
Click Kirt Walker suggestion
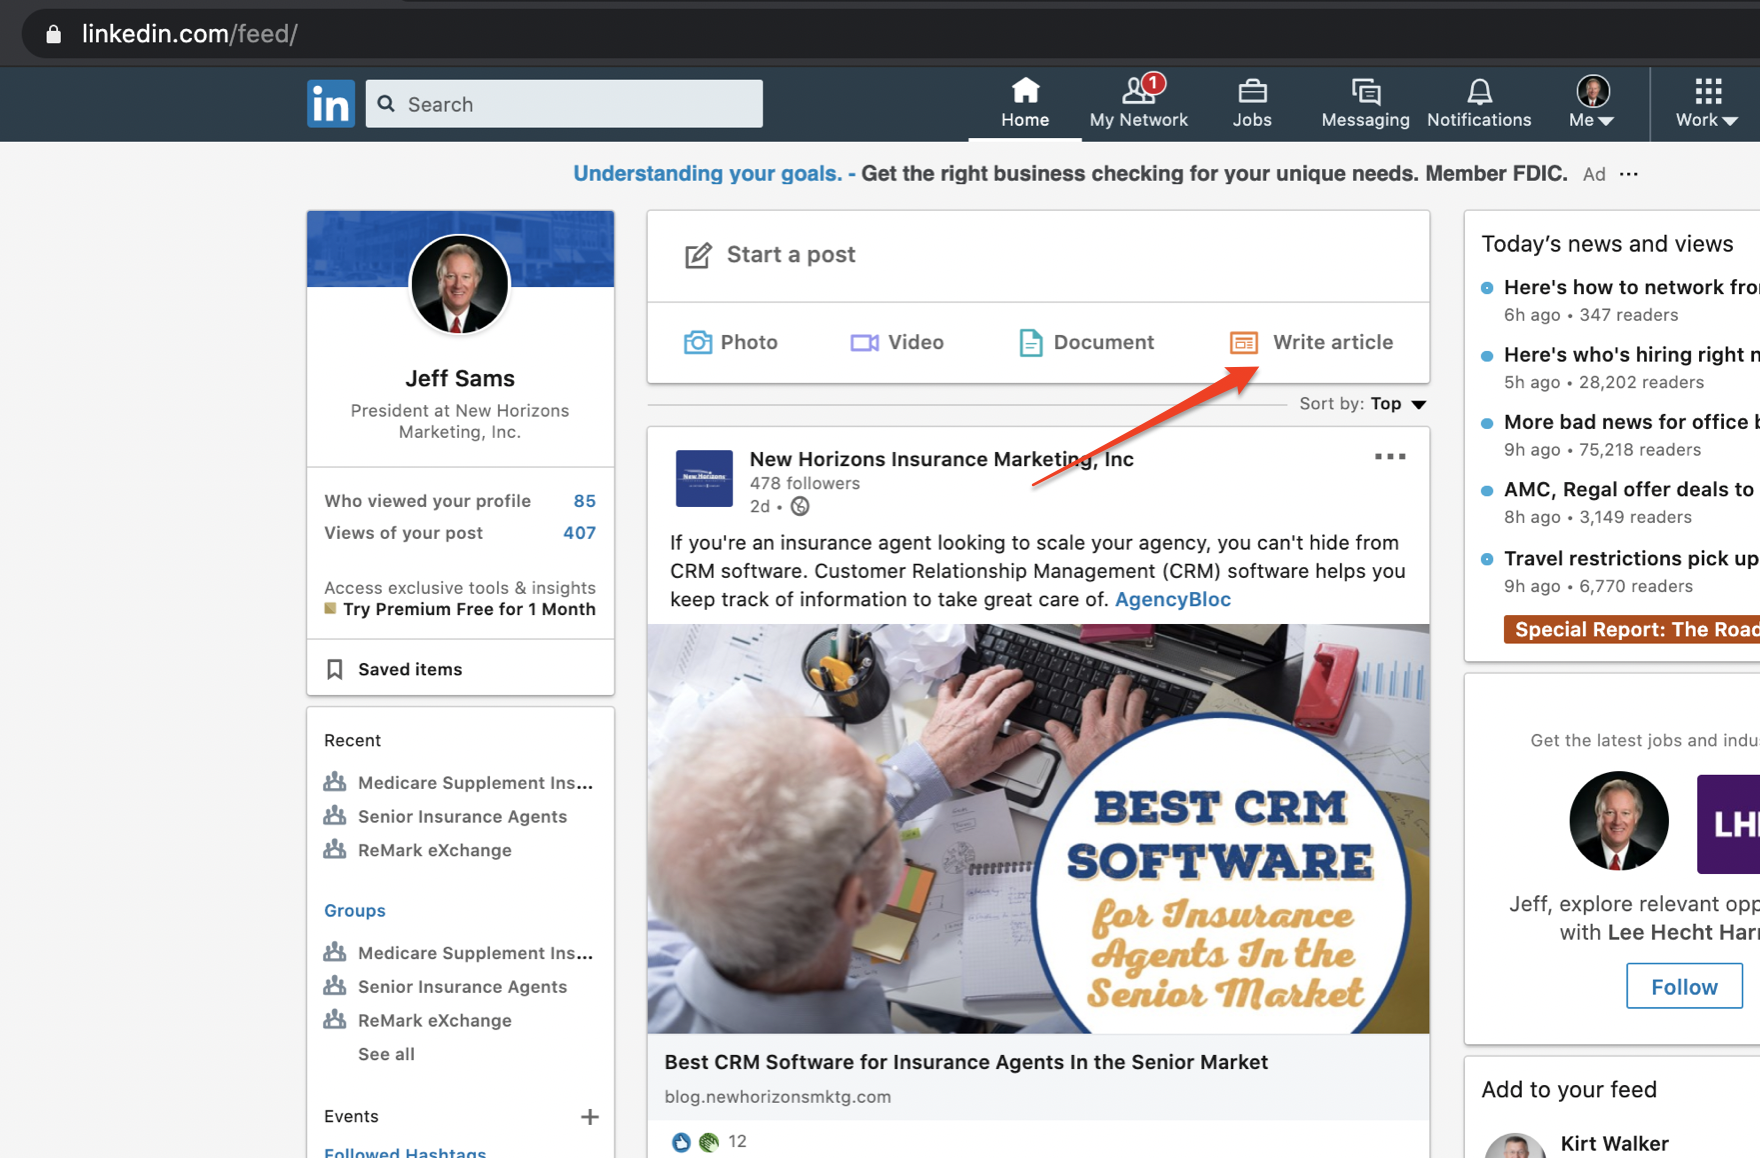[1614, 1143]
